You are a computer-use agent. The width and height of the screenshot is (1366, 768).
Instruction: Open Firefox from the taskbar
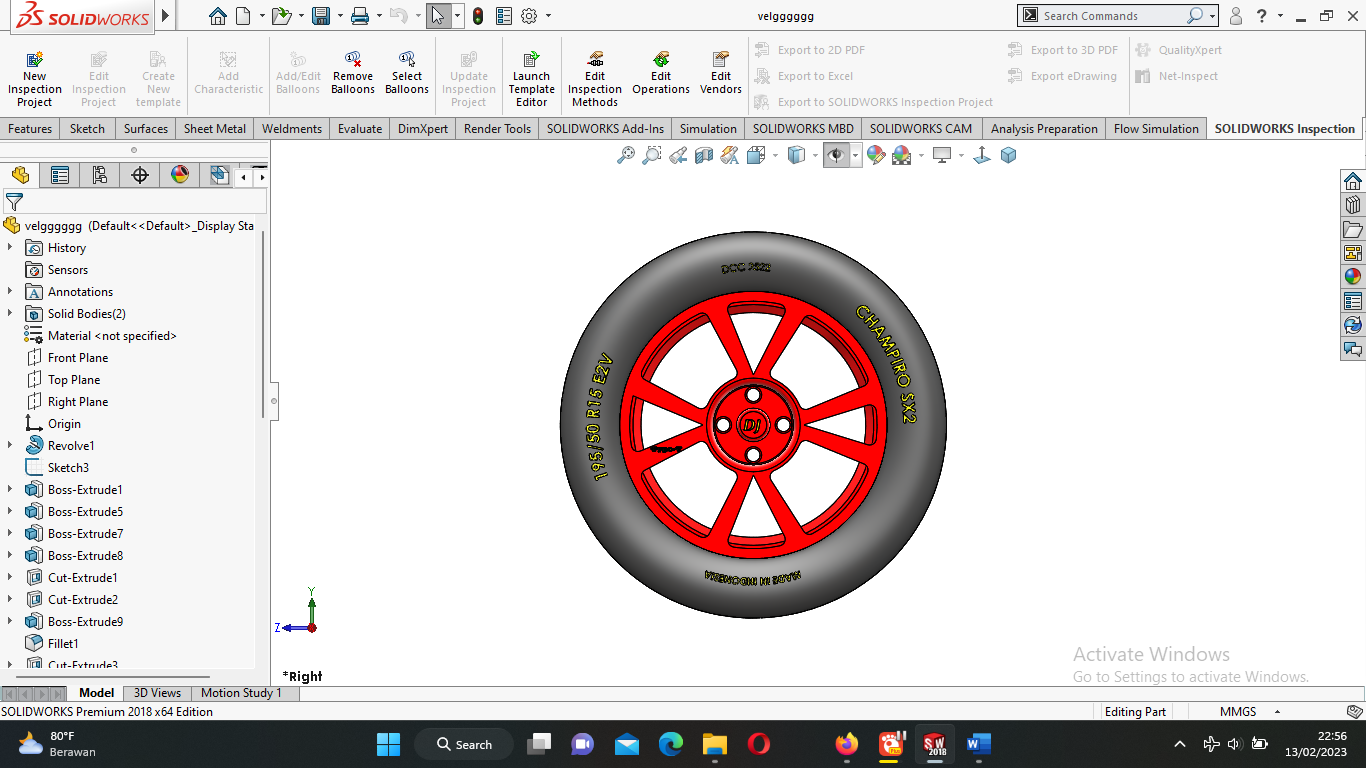pos(847,744)
